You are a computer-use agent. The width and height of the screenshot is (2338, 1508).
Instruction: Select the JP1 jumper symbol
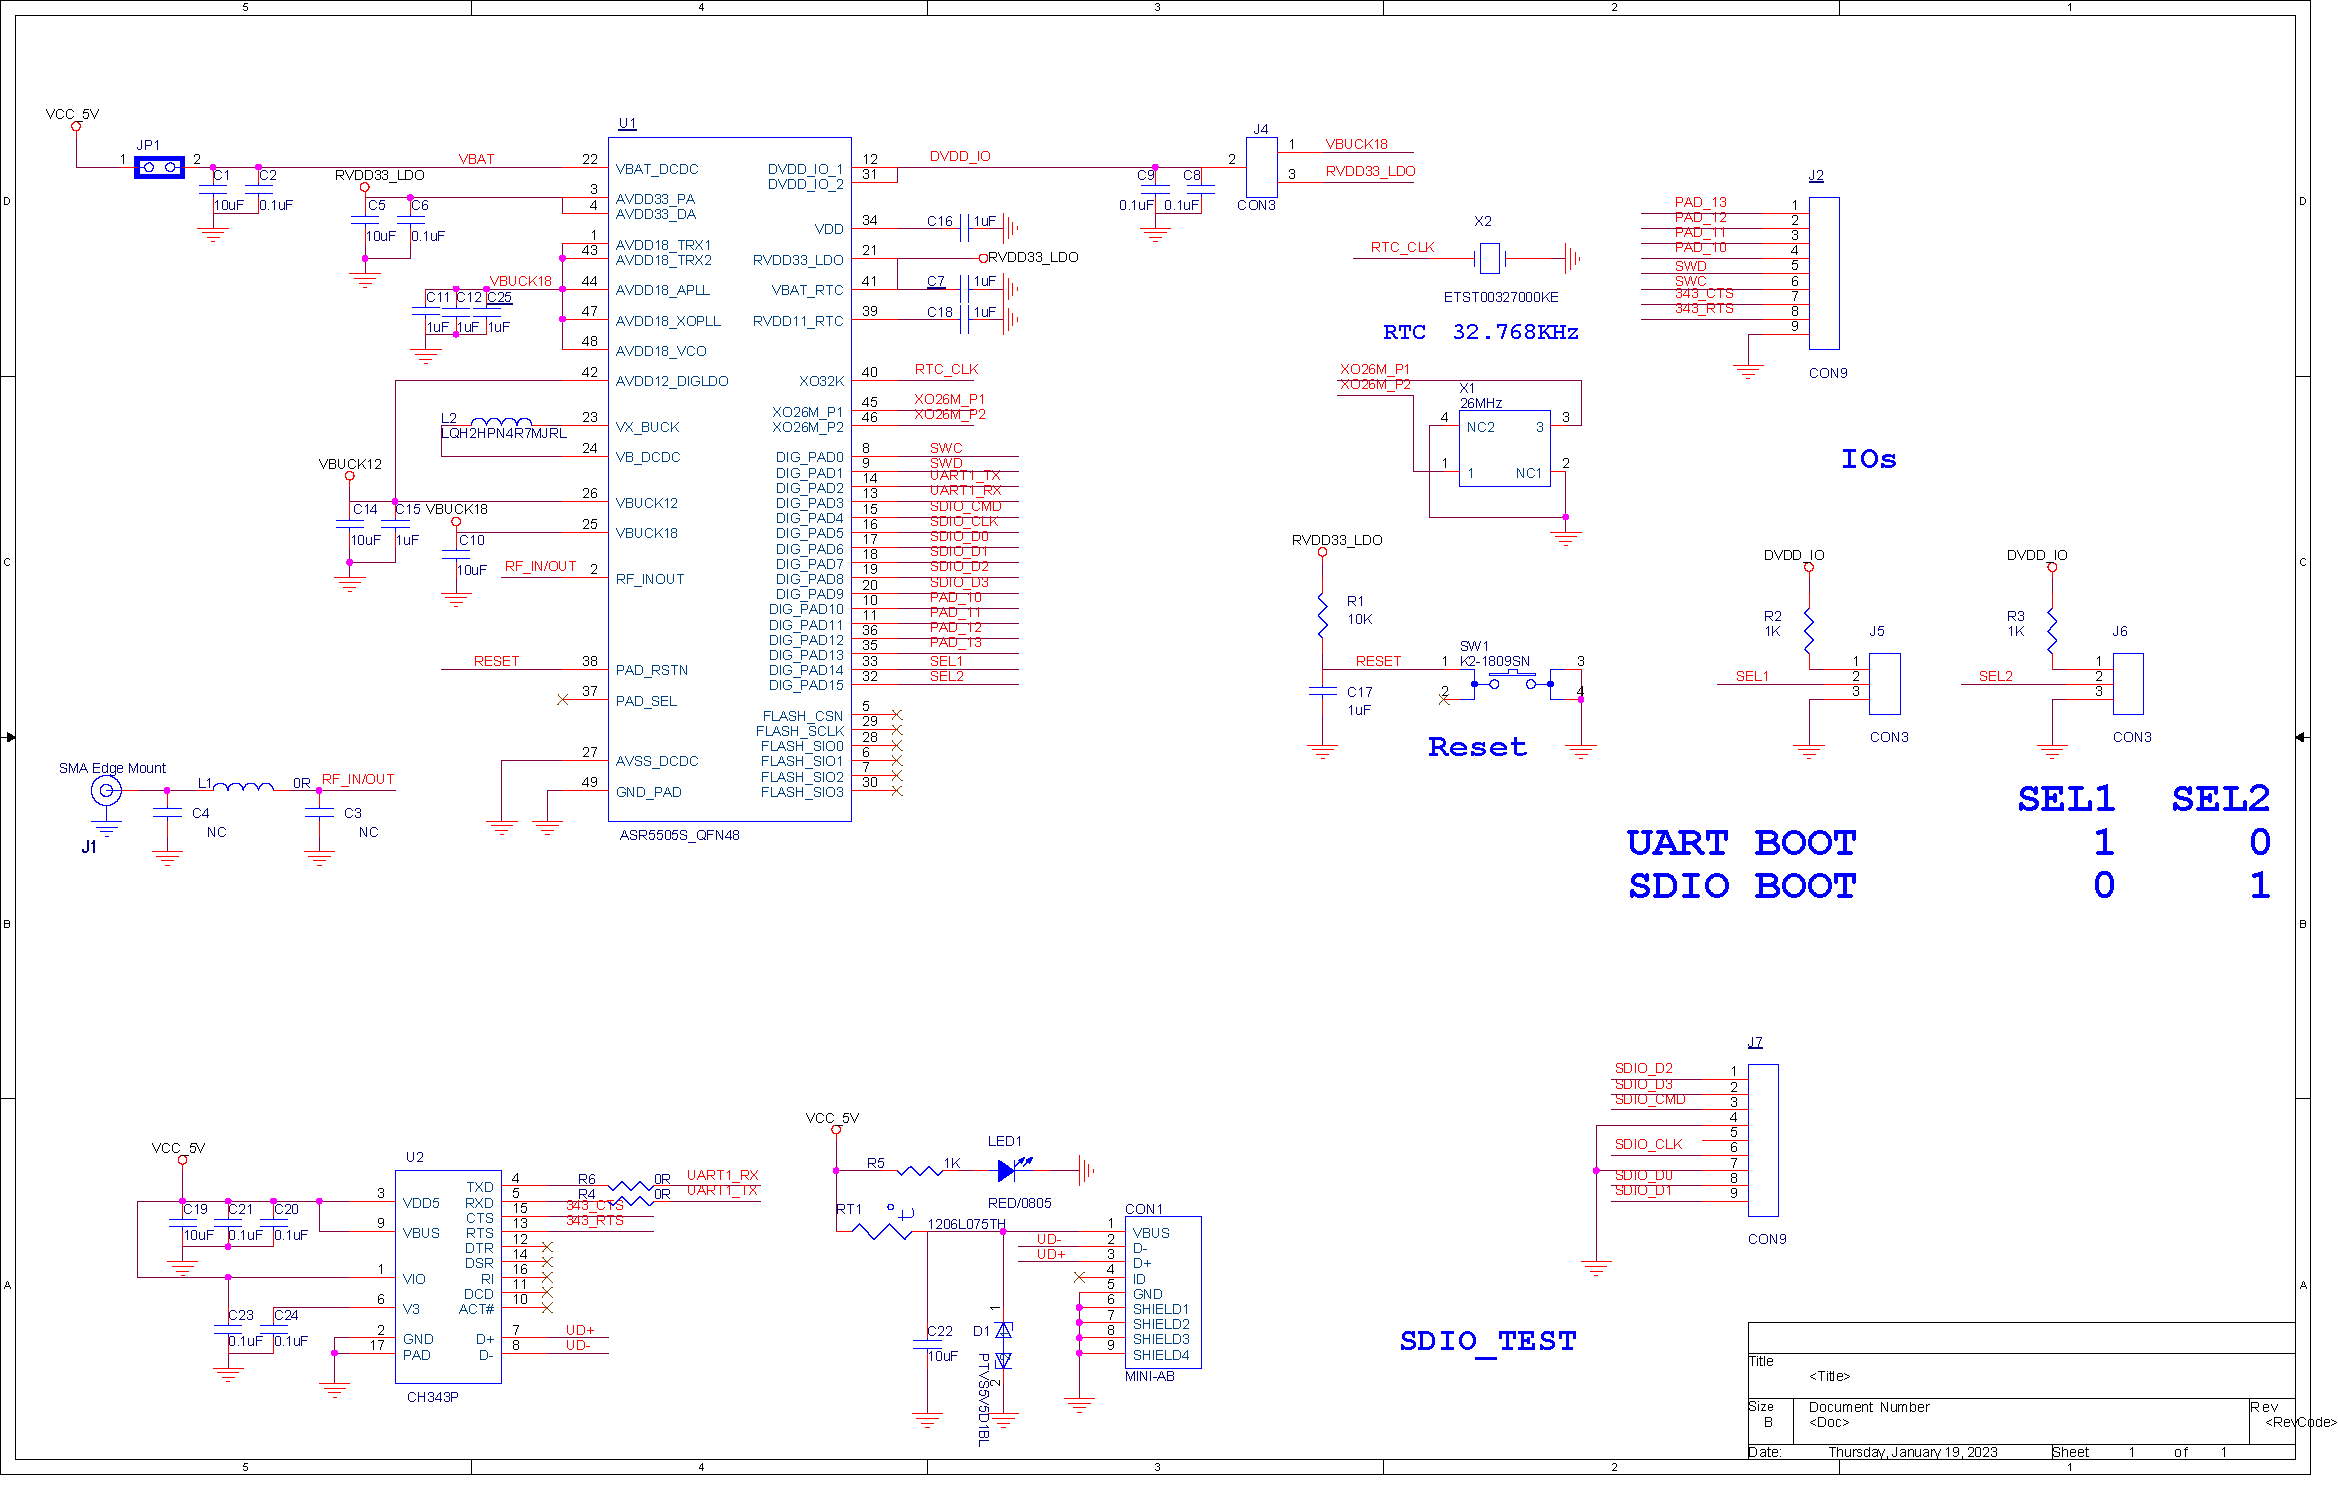(159, 167)
